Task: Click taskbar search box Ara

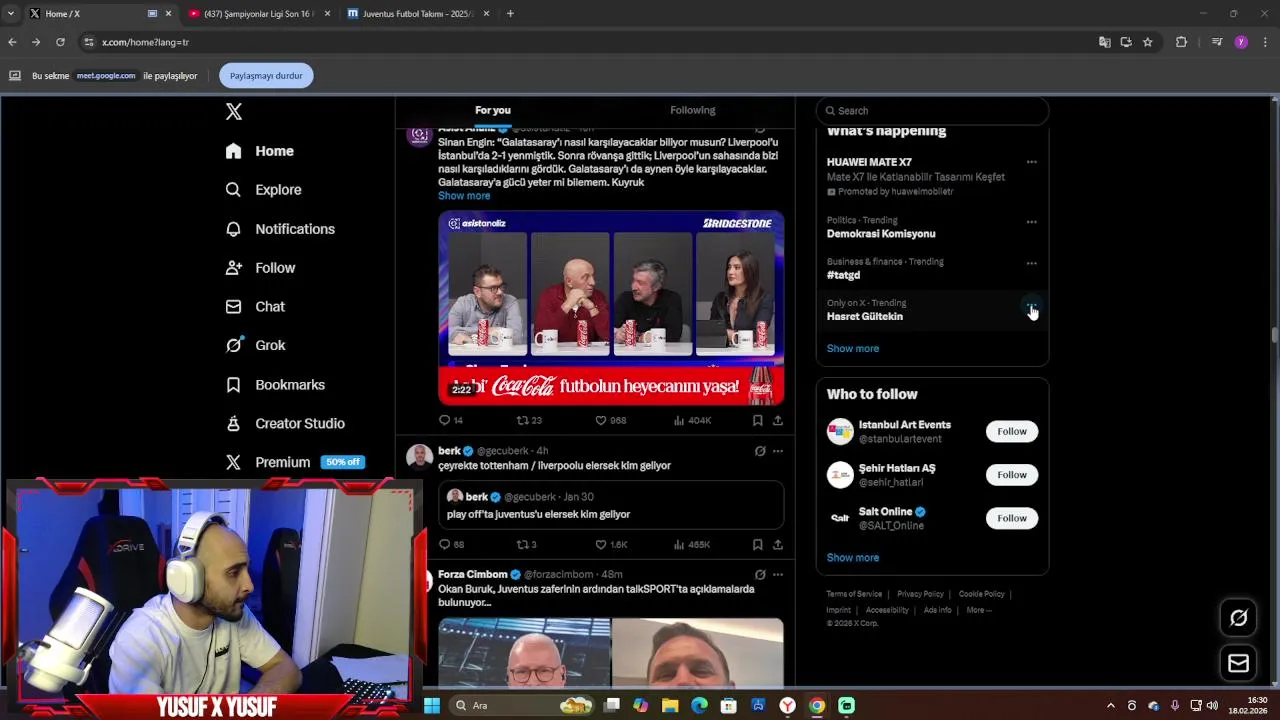Action: point(520,706)
